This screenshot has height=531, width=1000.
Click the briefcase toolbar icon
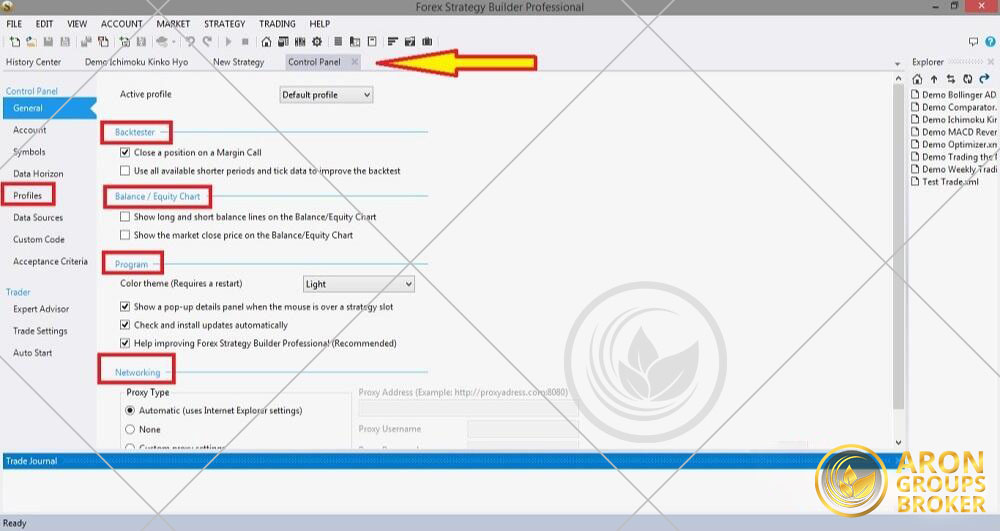tap(427, 42)
